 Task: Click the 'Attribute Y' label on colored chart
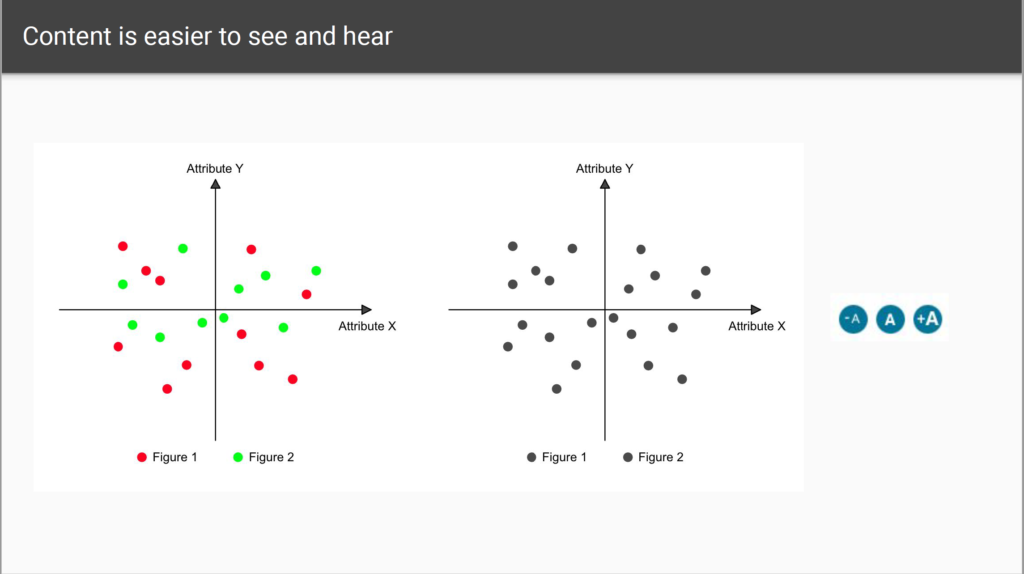(x=215, y=168)
